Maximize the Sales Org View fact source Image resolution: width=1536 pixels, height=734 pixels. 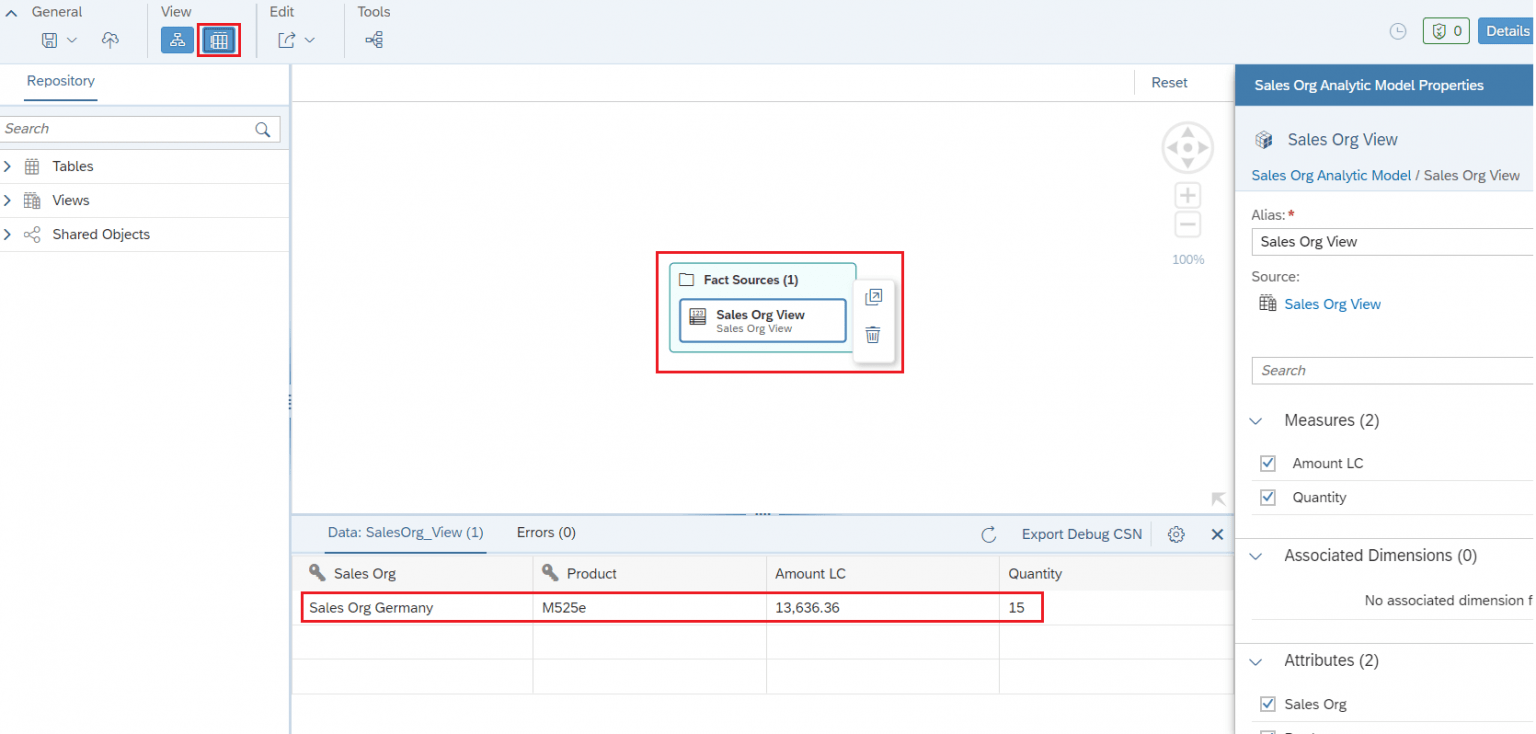click(x=872, y=297)
